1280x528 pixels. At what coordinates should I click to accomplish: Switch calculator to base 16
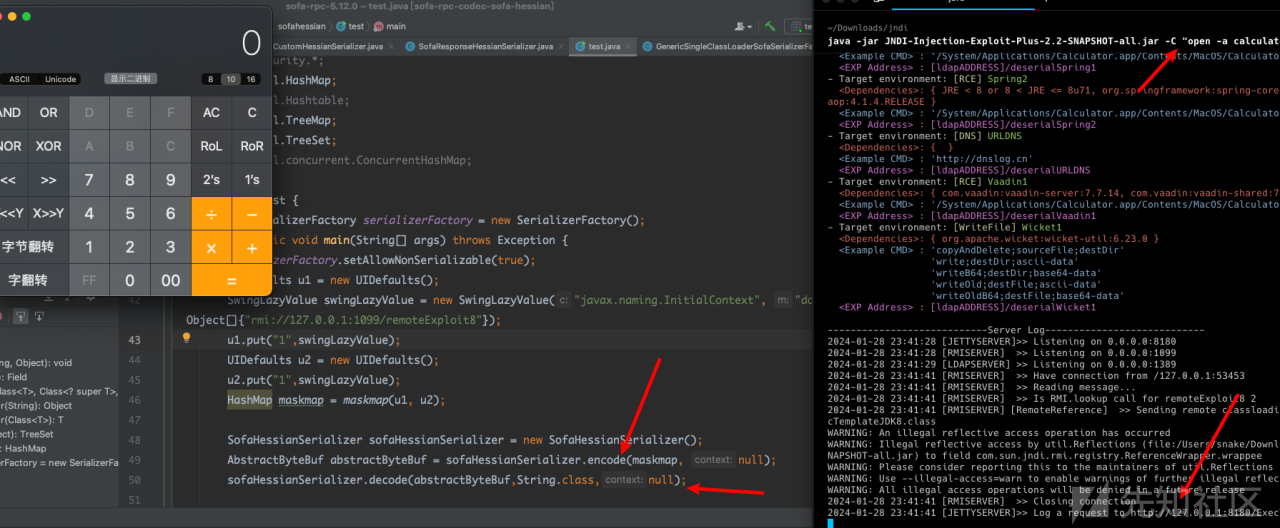[x=251, y=79]
